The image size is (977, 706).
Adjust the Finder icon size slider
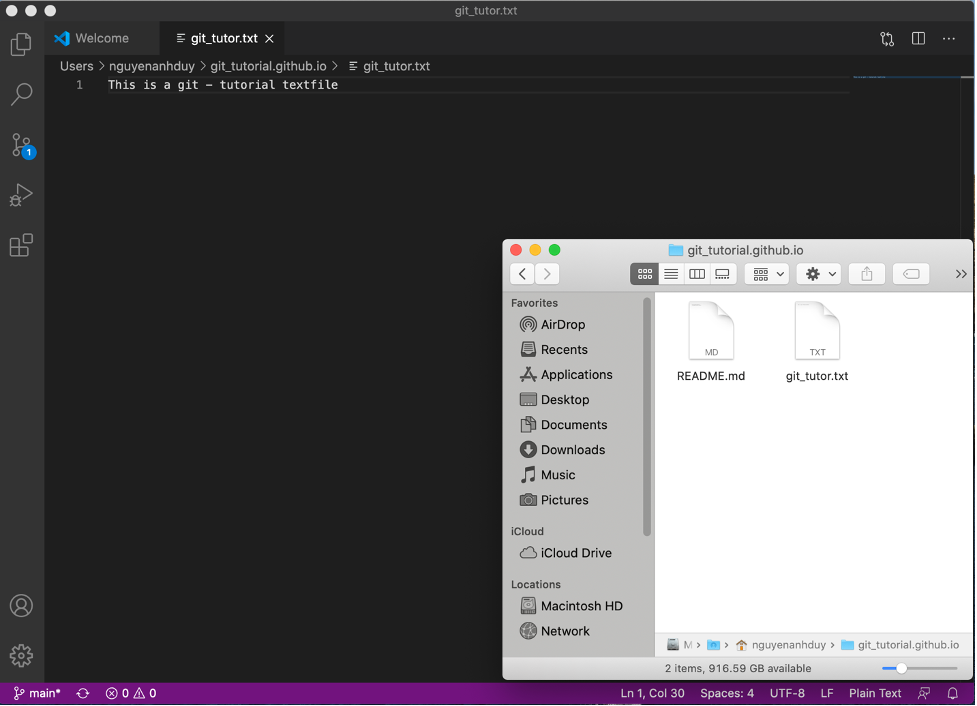point(901,668)
